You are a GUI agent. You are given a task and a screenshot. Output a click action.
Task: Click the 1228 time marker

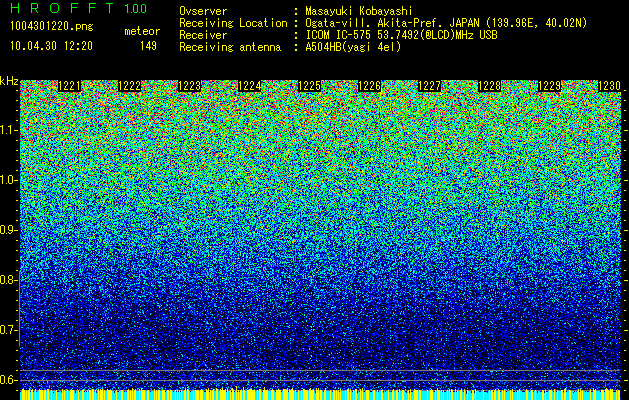click(x=490, y=86)
